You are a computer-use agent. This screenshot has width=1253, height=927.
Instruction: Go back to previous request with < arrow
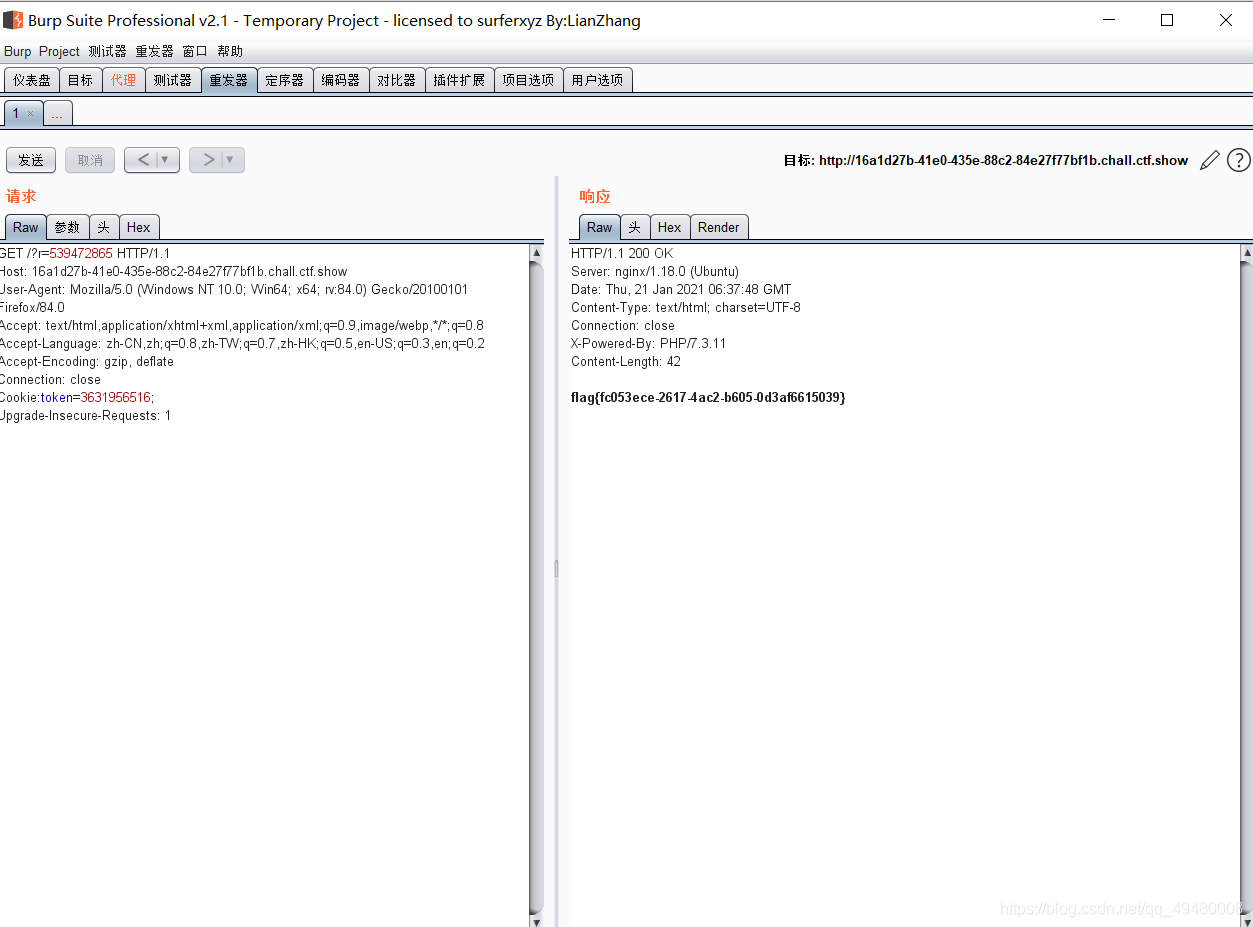(x=144, y=160)
